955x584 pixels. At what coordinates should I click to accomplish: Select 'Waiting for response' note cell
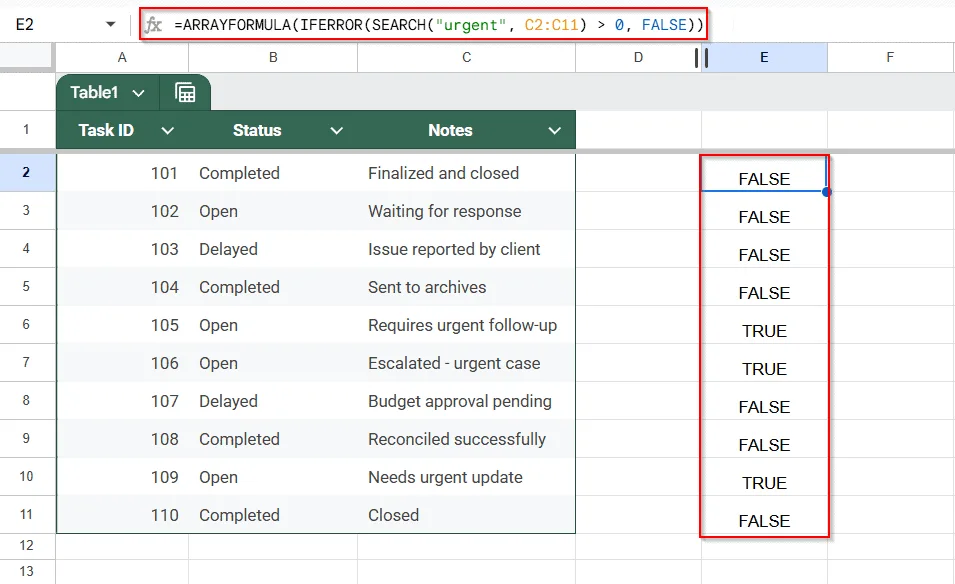coord(467,211)
